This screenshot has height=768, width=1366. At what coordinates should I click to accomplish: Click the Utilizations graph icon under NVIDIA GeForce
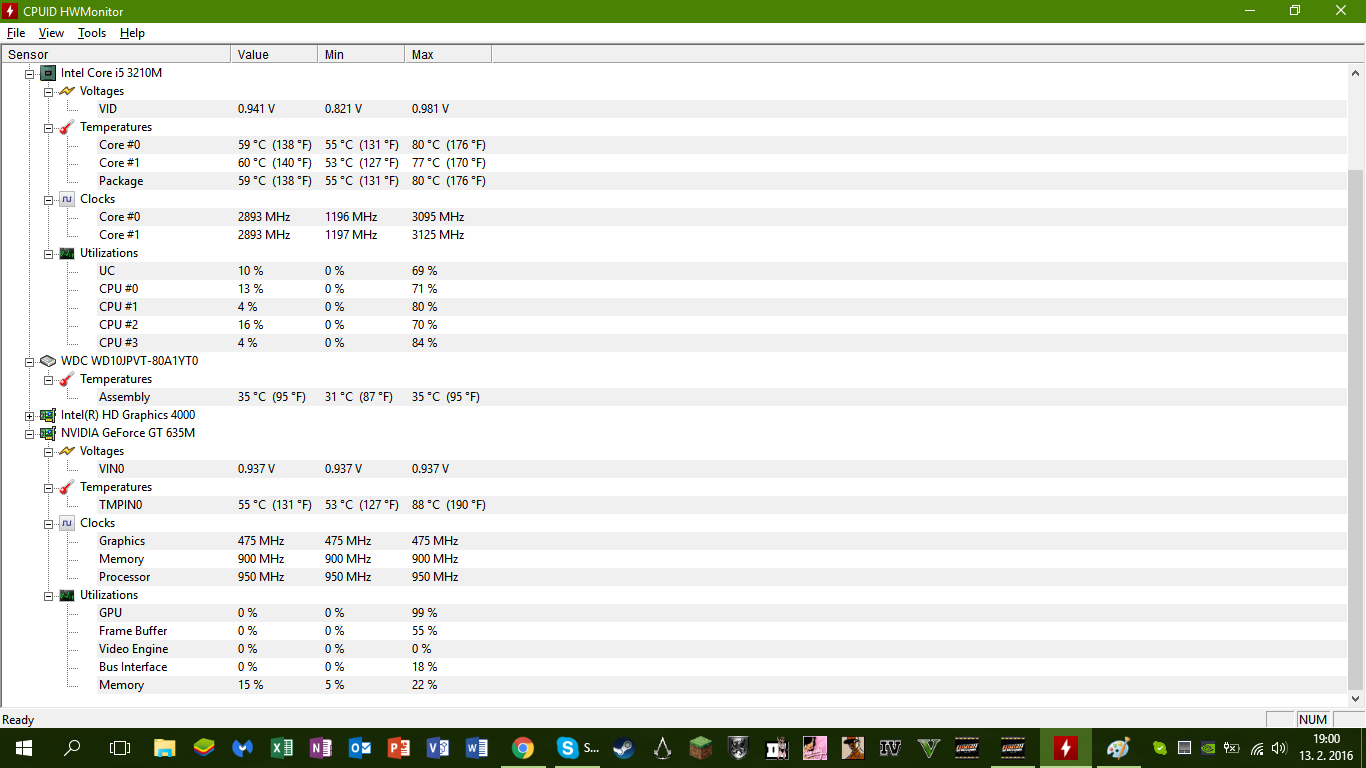[x=67, y=595]
